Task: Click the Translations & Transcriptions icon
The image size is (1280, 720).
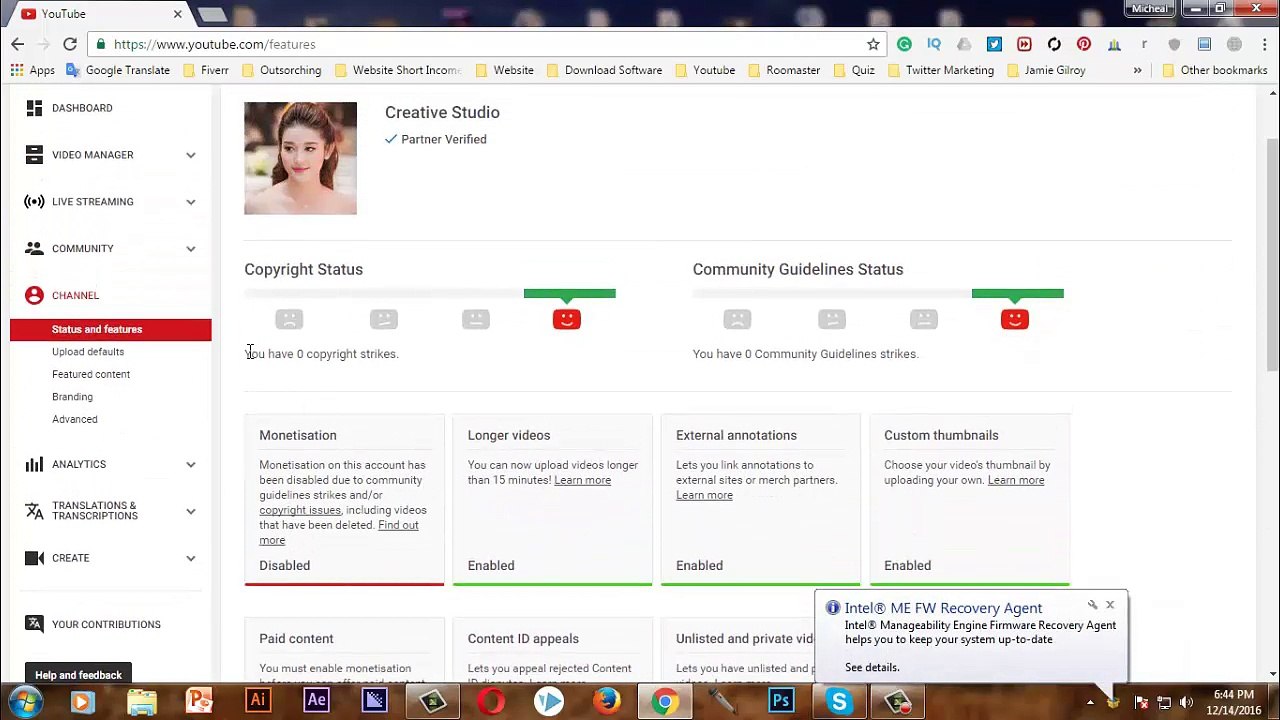Action: click(34, 511)
